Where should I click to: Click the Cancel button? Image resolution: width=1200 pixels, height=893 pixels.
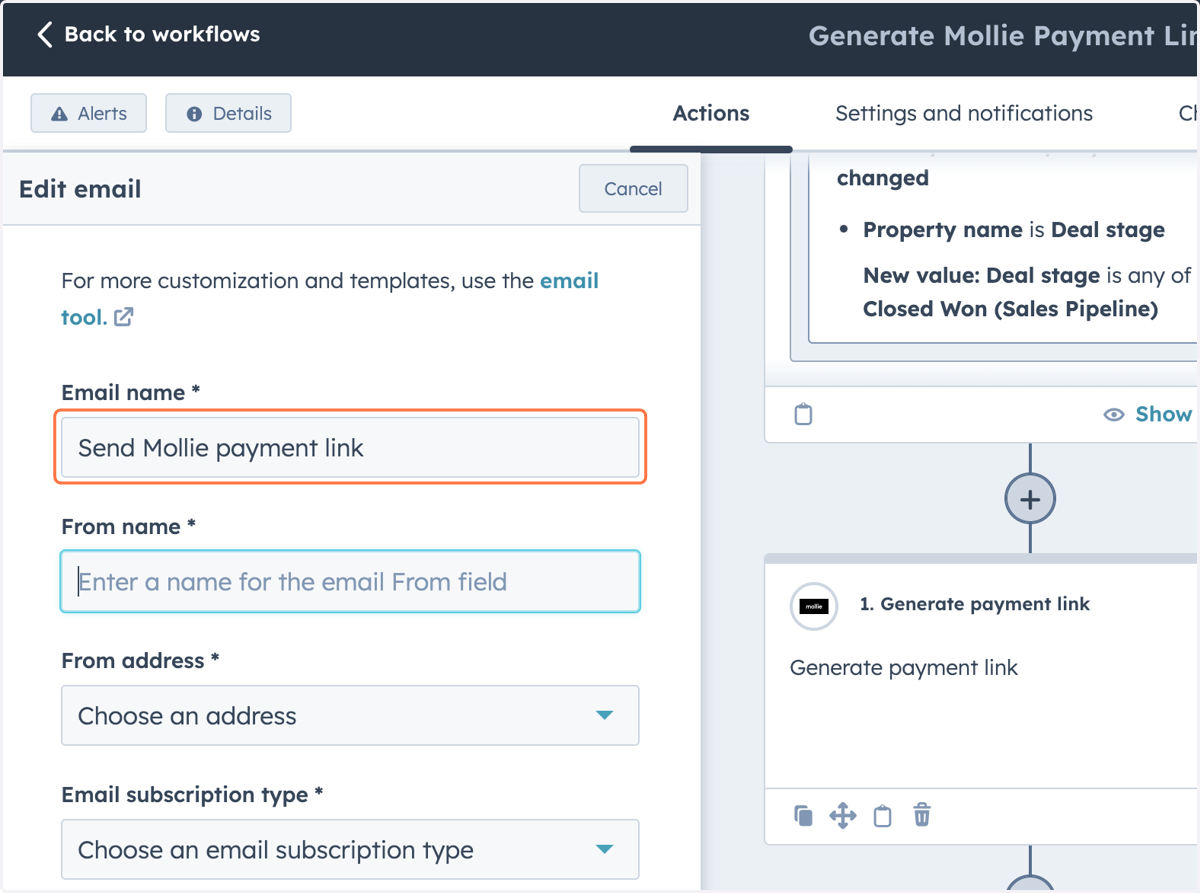point(633,189)
